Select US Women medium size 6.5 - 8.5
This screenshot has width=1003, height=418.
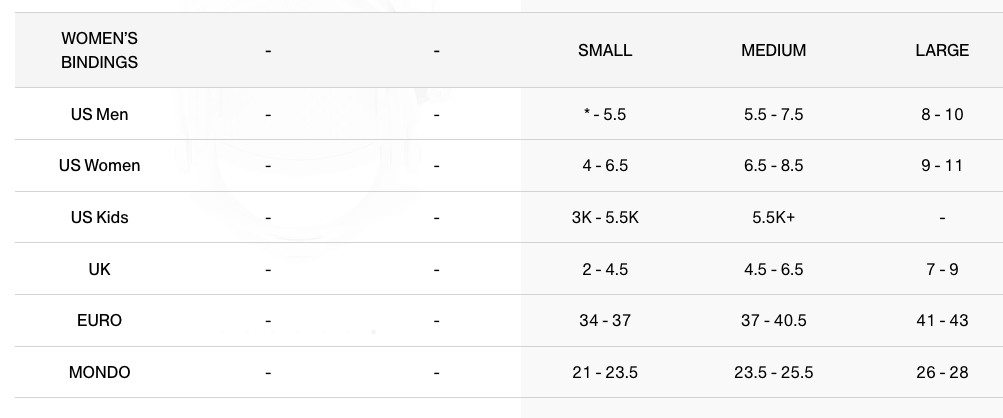[773, 165]
